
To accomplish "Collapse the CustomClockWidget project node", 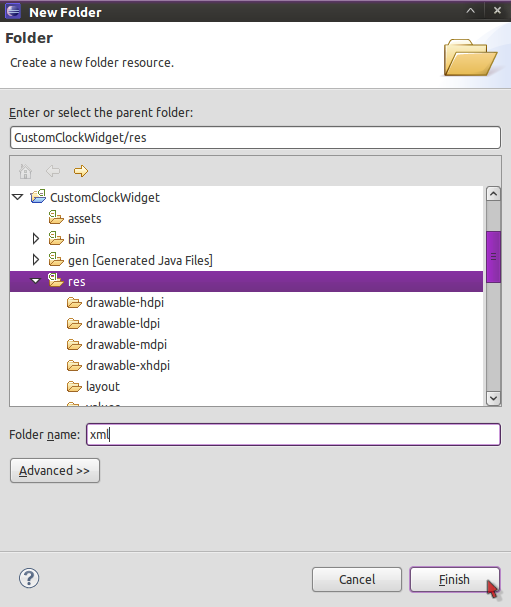I will (x=18, y=197).
